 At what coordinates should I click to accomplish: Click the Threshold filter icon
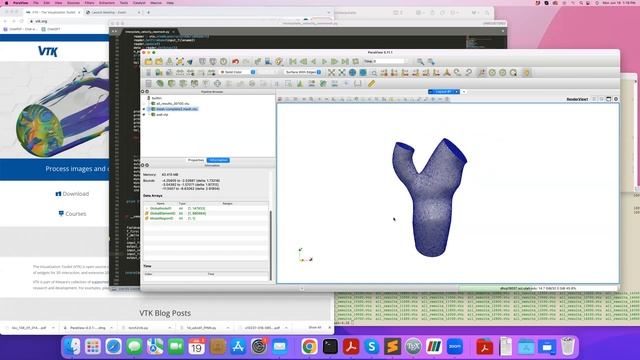194,84
